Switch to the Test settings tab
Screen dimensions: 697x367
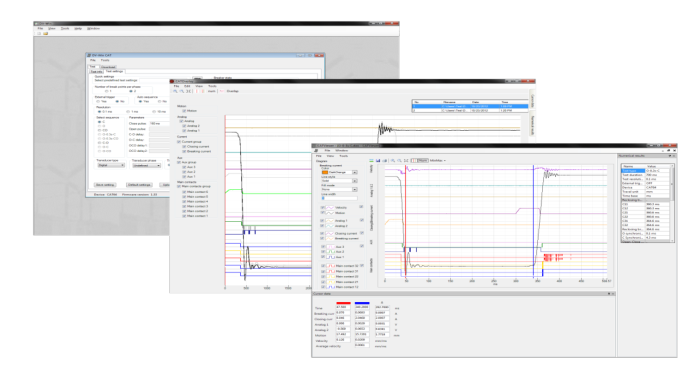114,71
